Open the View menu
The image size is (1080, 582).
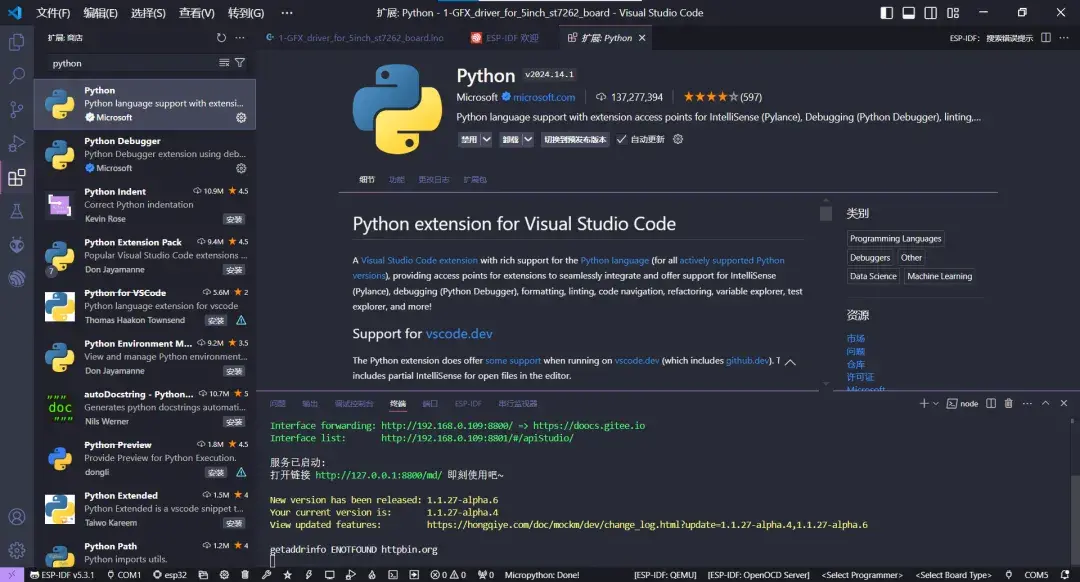click(x=196, y=12)
